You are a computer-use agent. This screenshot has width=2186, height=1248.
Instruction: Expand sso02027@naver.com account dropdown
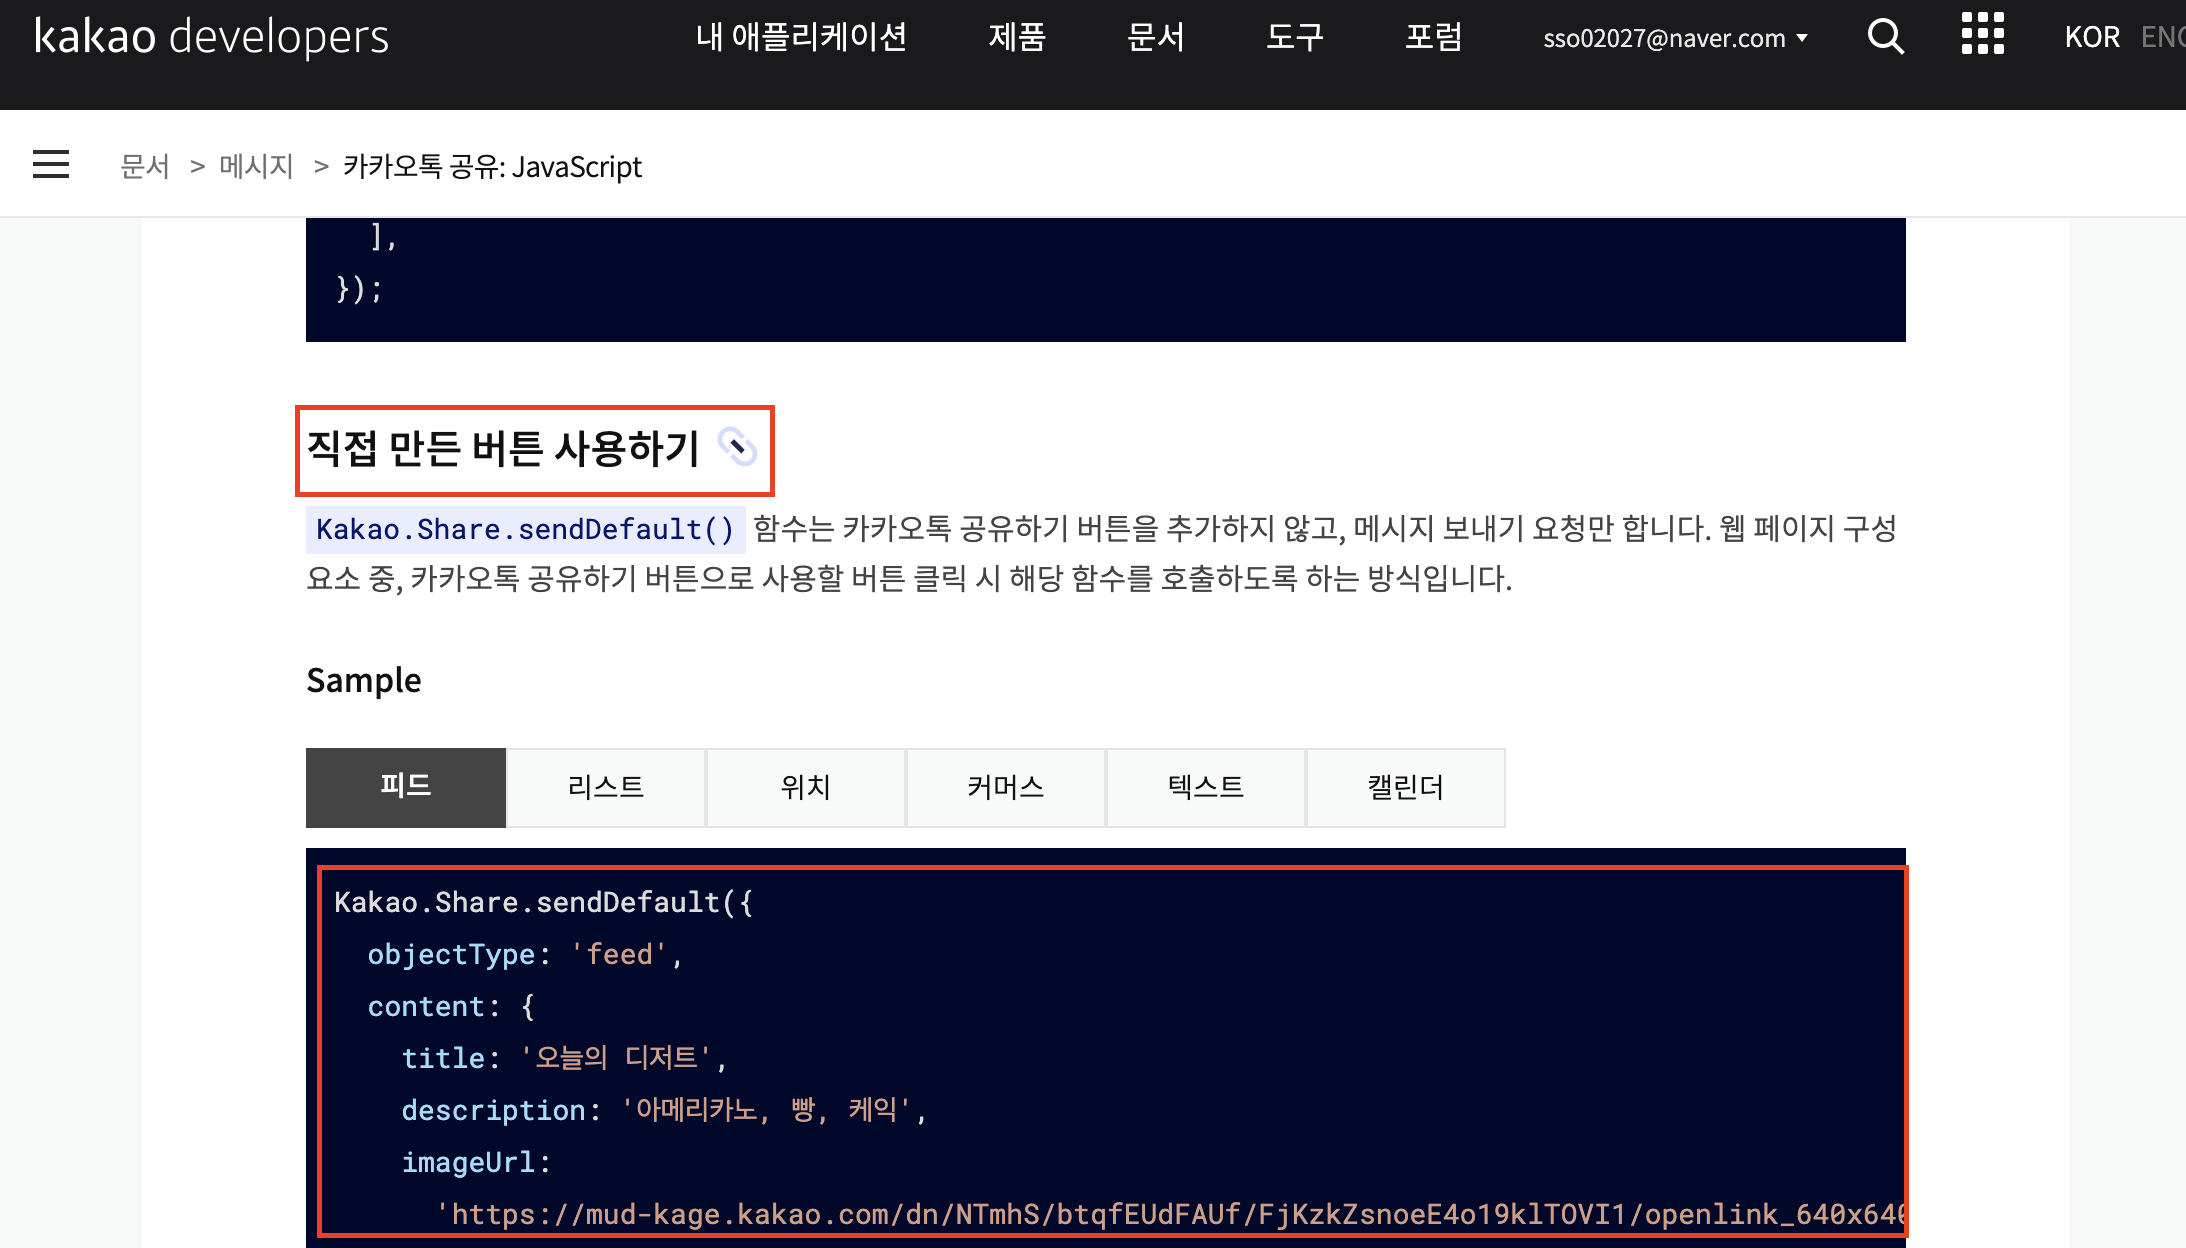coord(1675,38)
